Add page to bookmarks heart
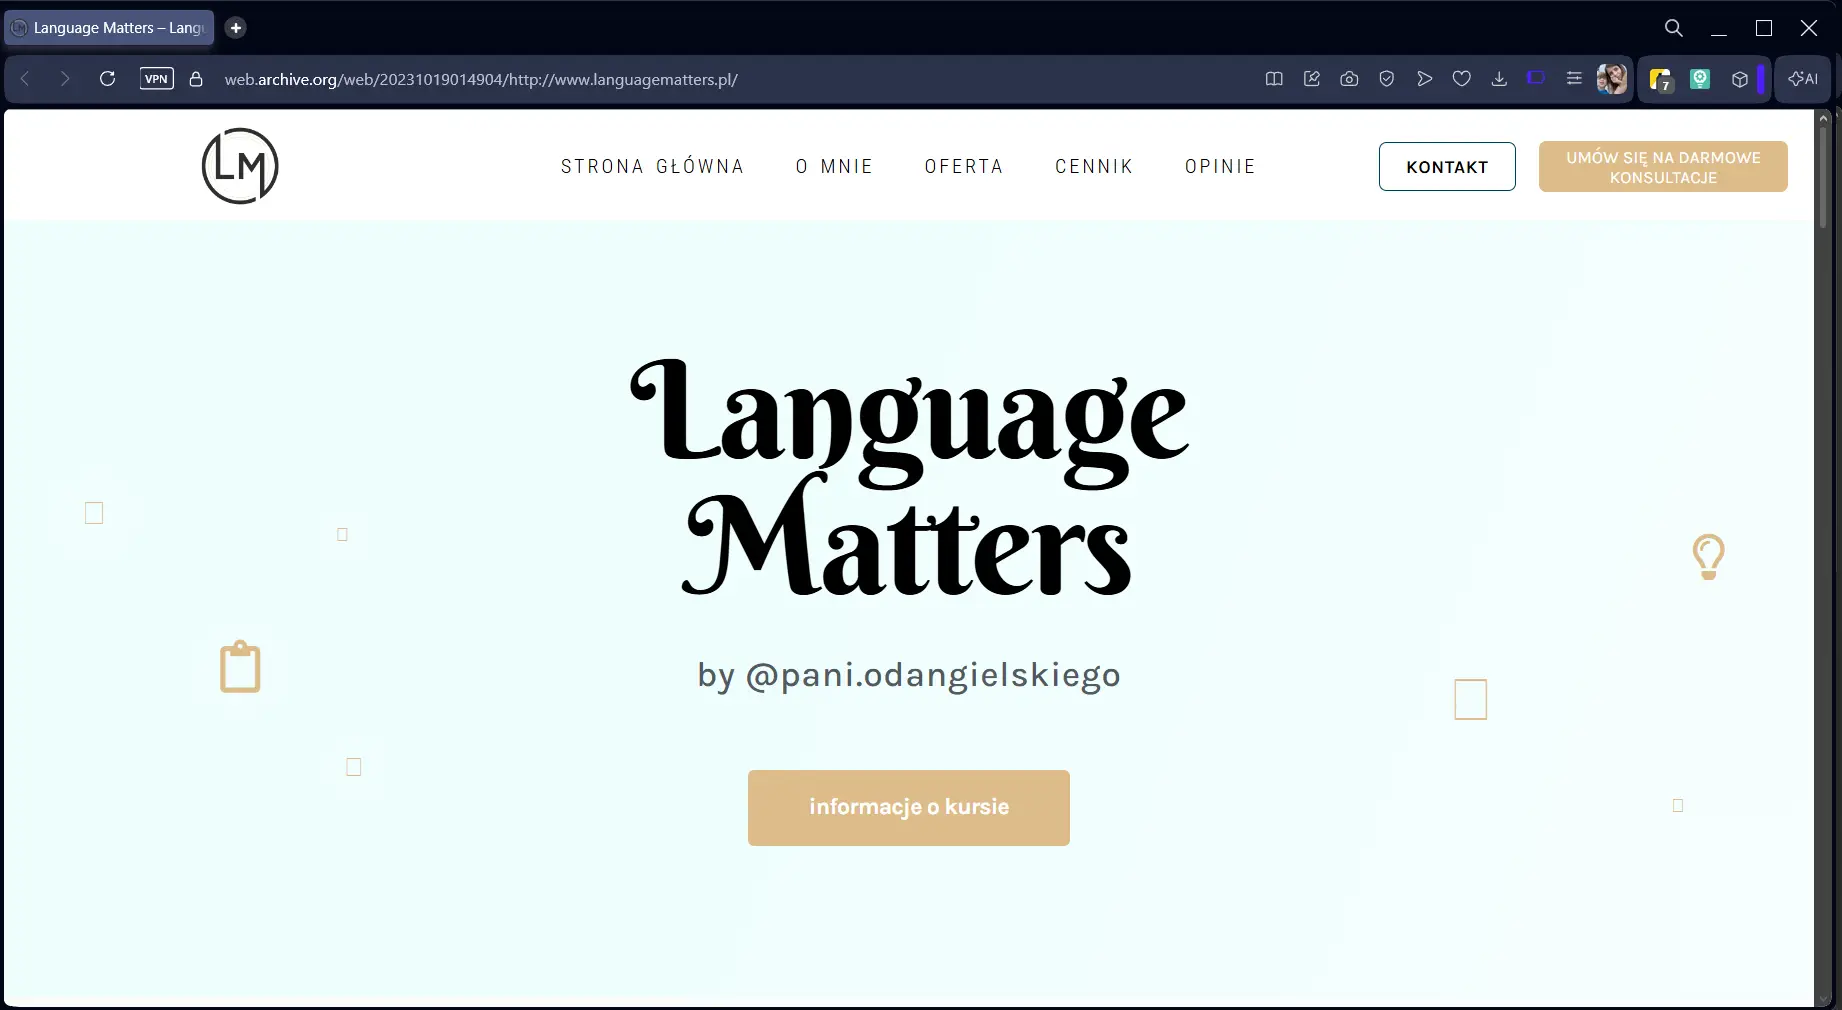The width and height of the screenshot is (1842, 1010). [x=1462, y=79]
